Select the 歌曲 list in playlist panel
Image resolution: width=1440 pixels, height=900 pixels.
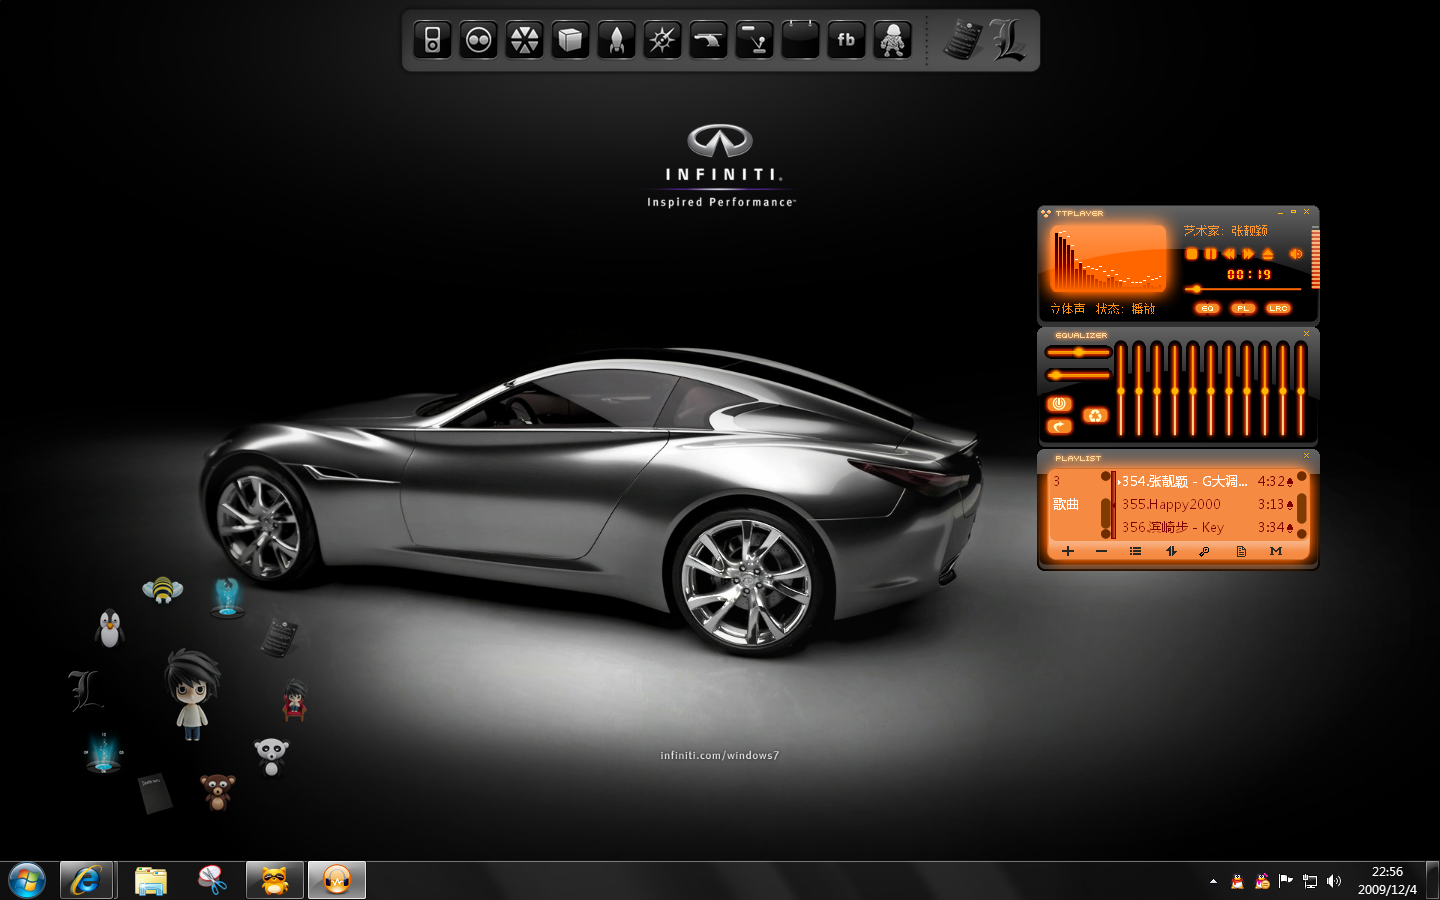(x=1066, y=504)
